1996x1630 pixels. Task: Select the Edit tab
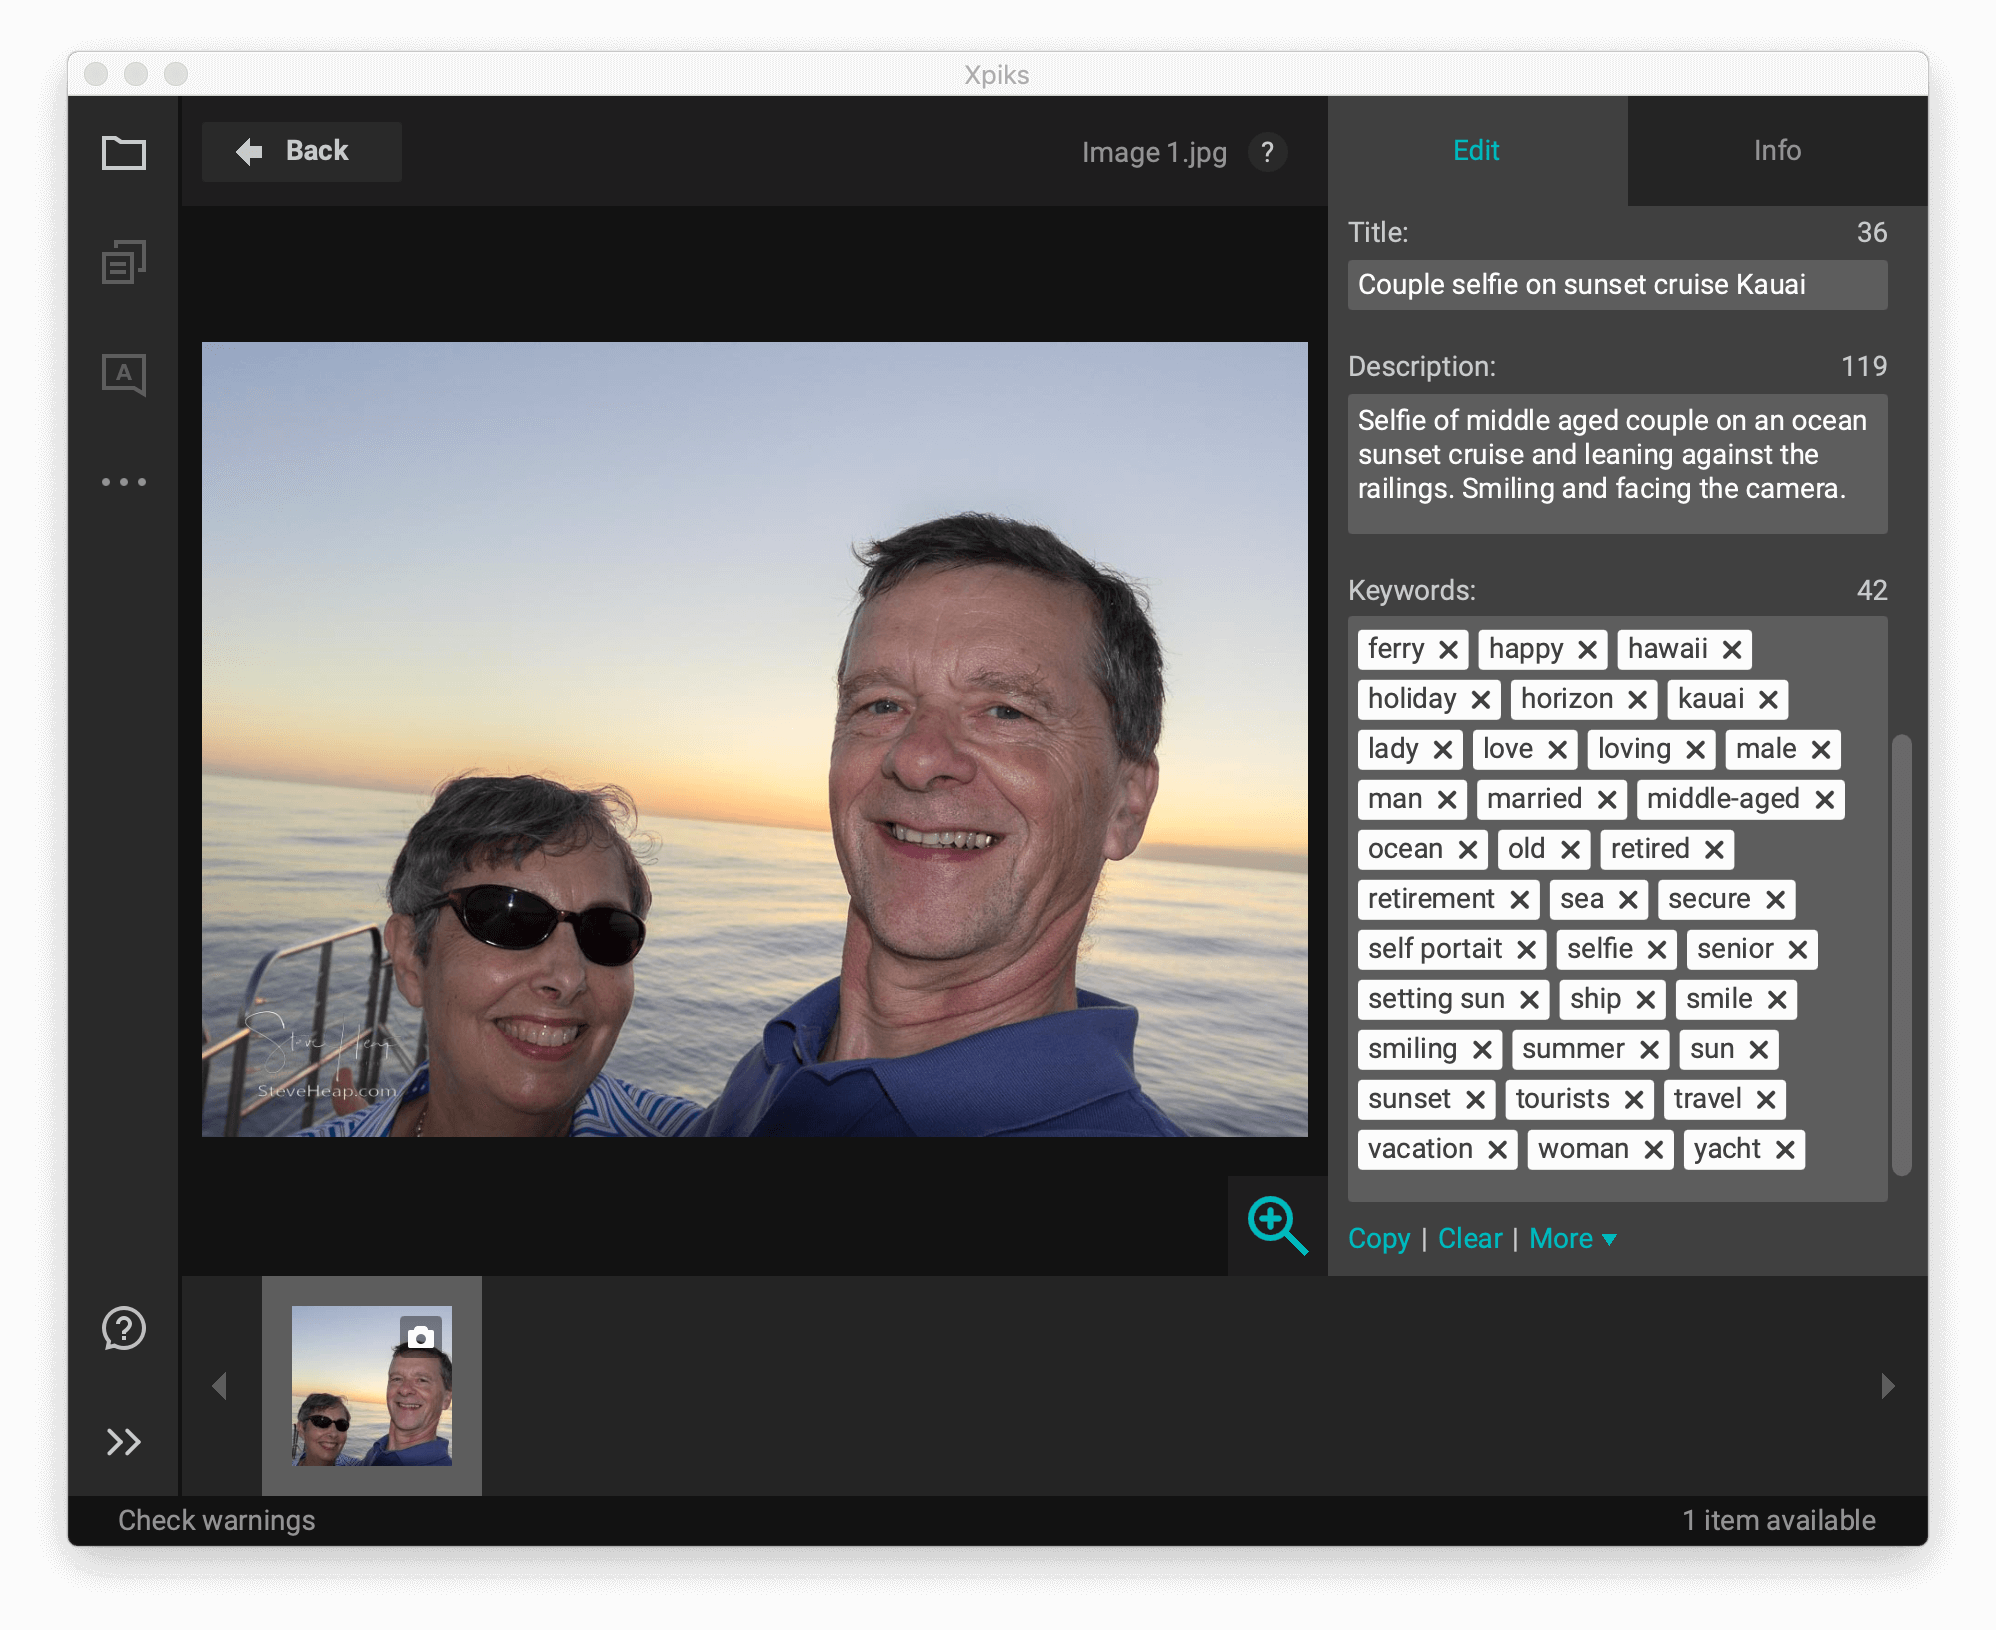tap(1474, 150)
